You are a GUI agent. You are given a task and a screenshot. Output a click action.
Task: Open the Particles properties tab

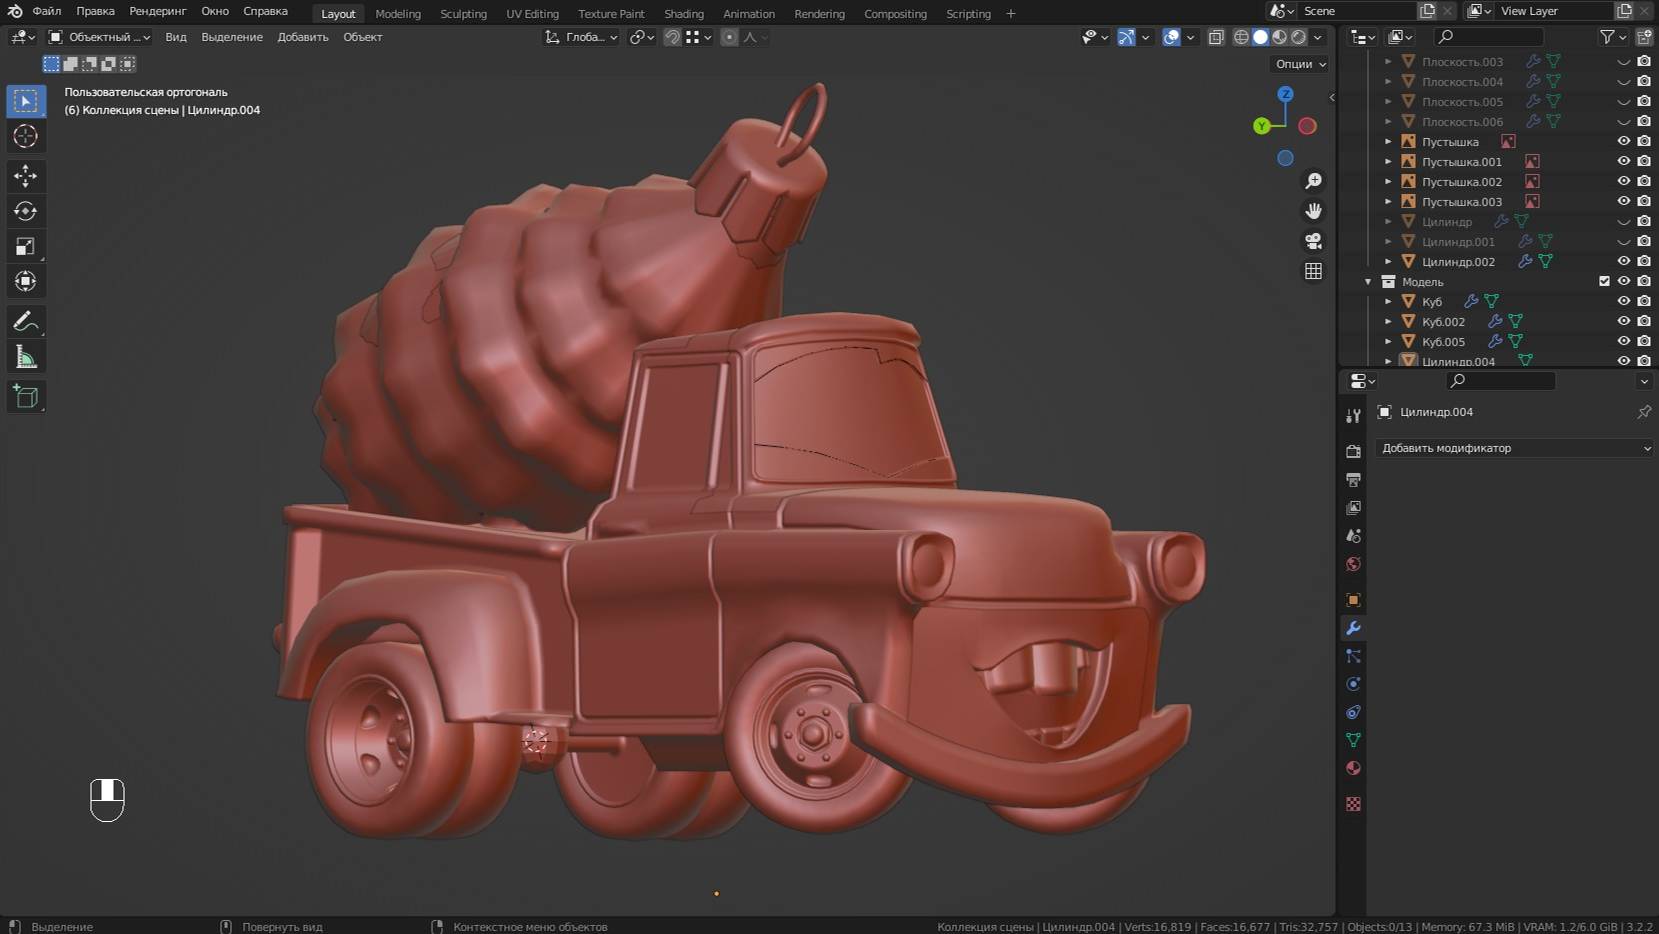coord(1353,656)
